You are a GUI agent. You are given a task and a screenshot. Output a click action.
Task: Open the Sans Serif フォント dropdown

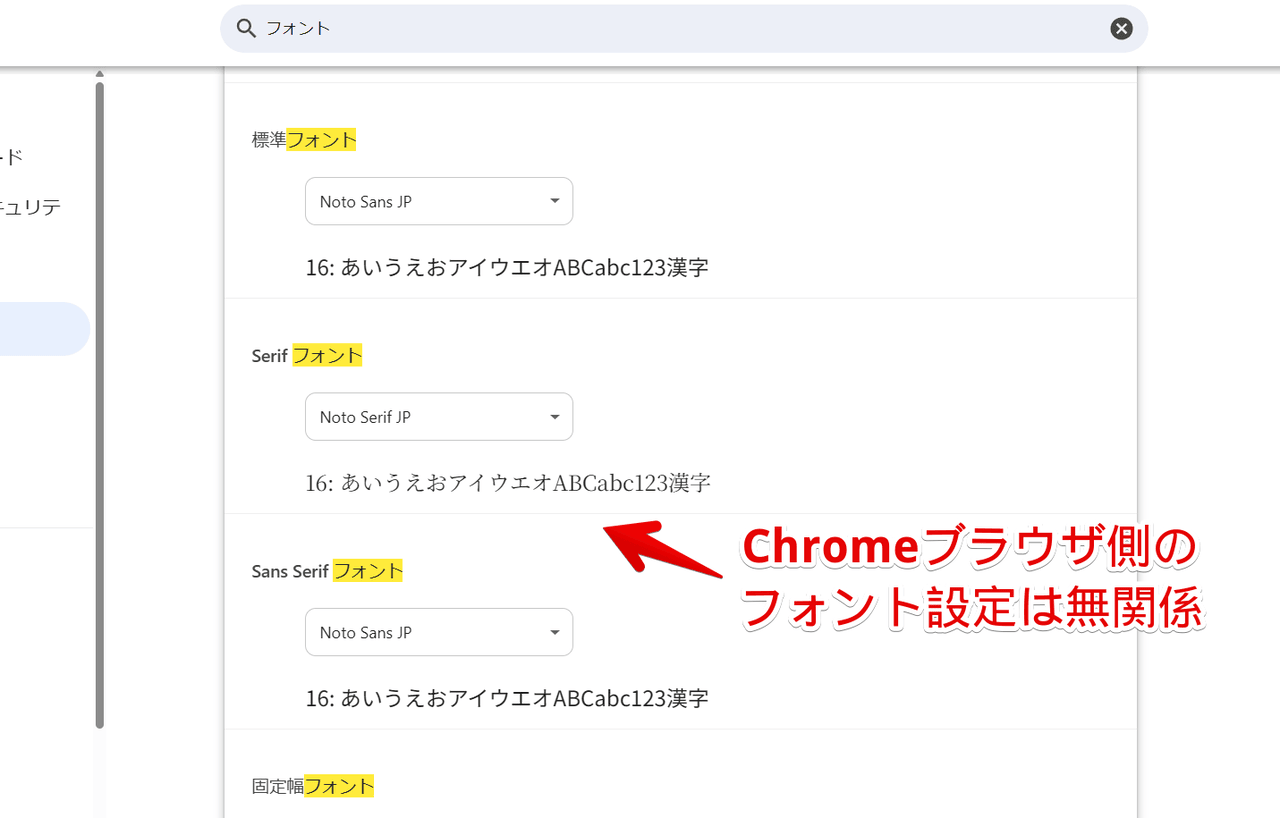[x=439, y=632]
